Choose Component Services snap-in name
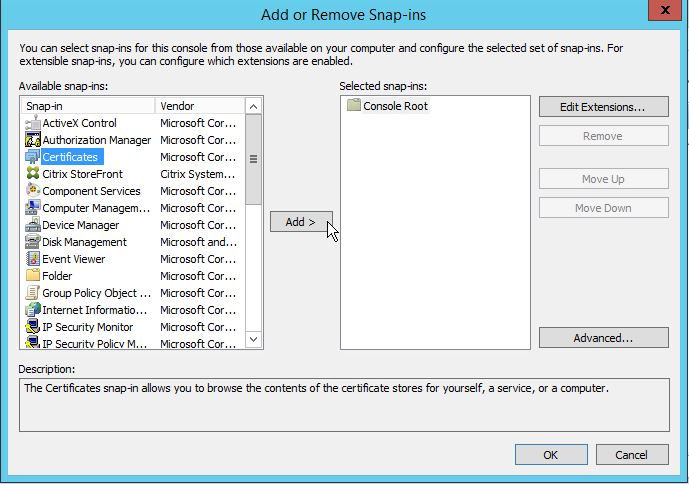This screenshot has height=484, width=689. click(91, 191)
